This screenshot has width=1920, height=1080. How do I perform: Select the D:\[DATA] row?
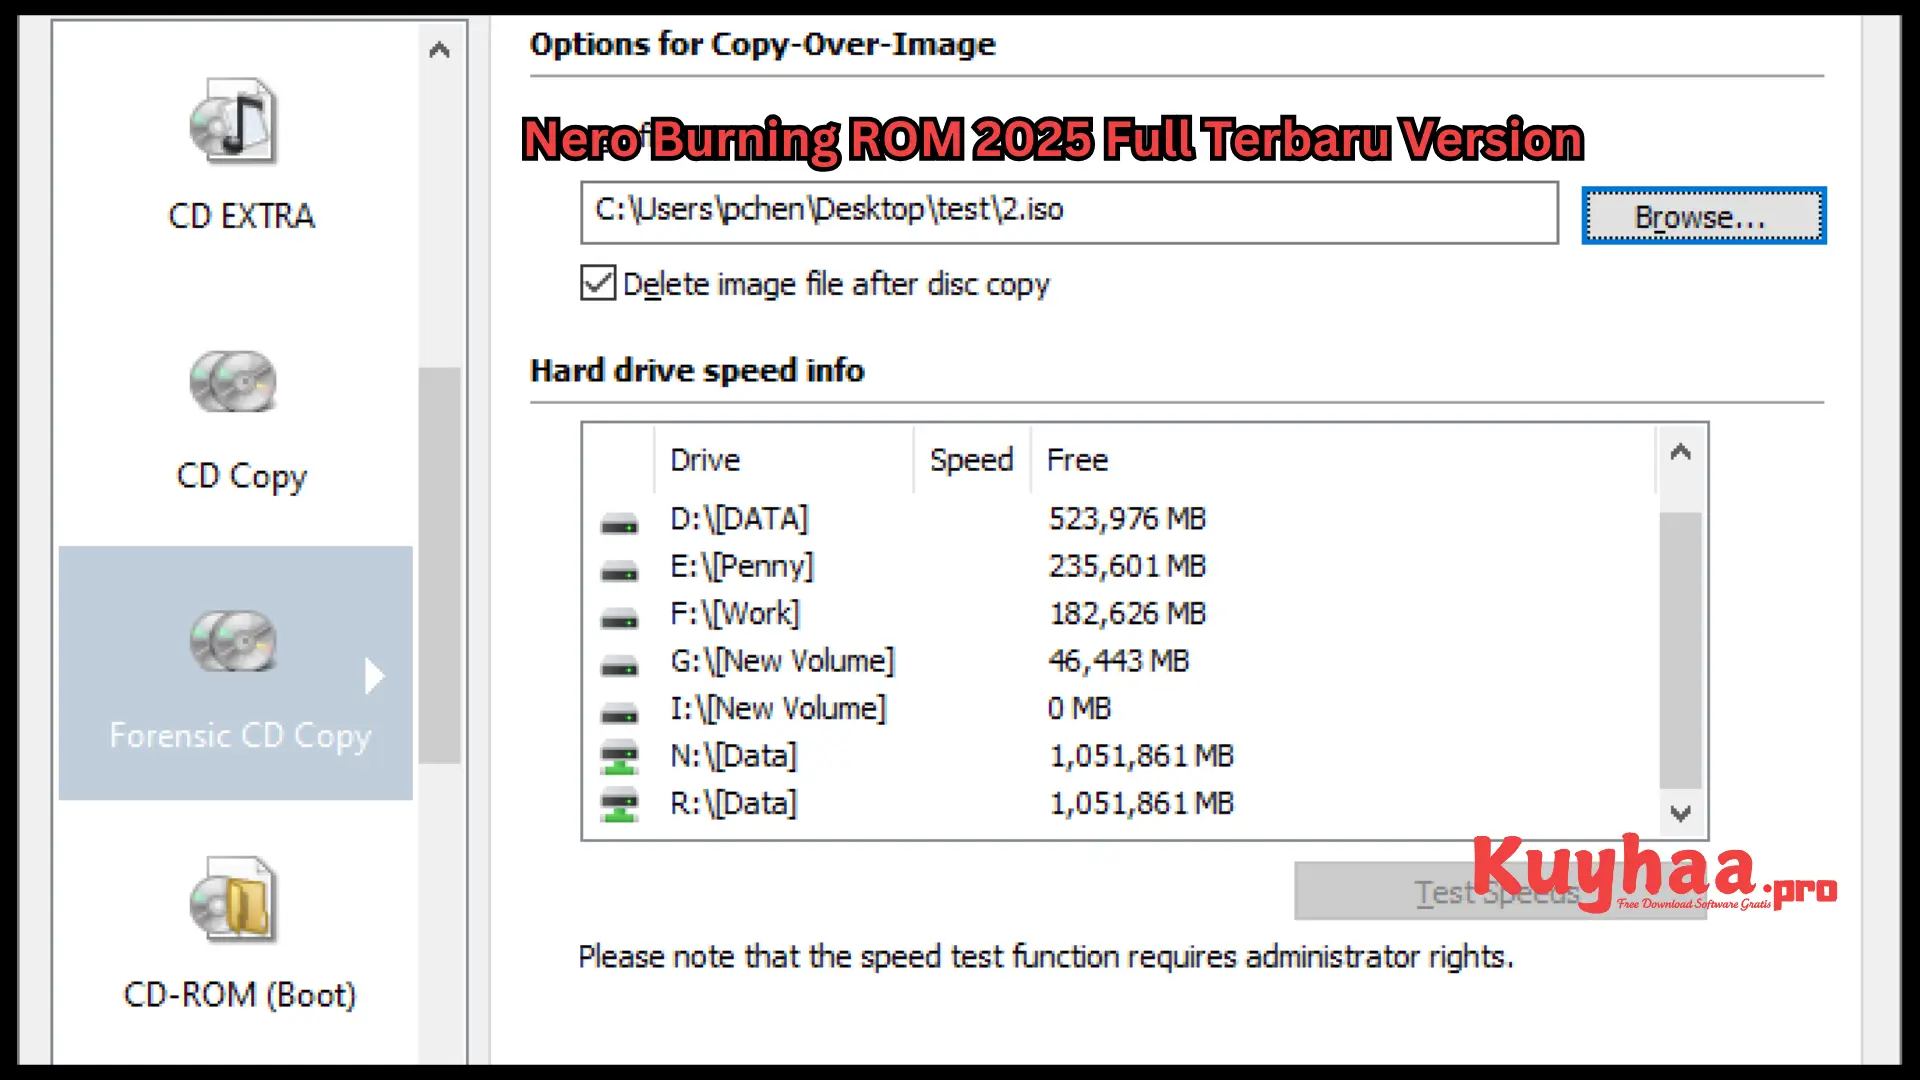pyautogui.click(x=1120, y=519)
